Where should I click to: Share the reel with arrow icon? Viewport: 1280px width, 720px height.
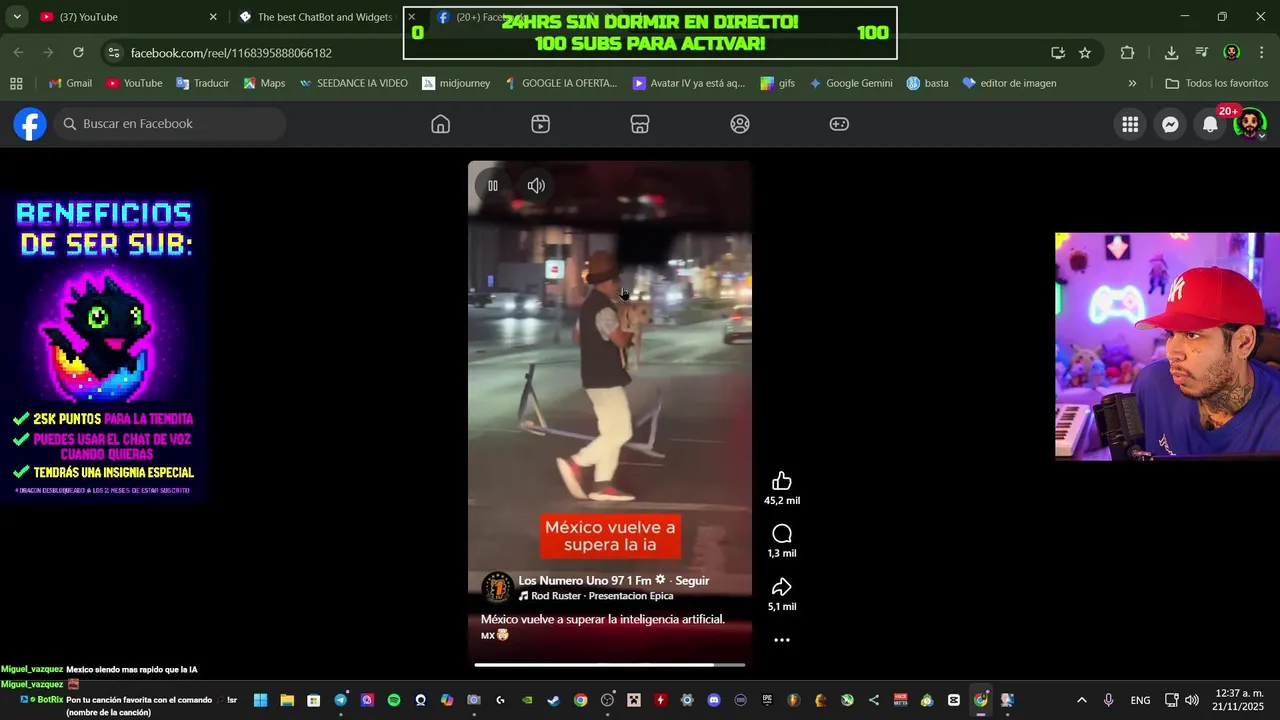(782, 587)
